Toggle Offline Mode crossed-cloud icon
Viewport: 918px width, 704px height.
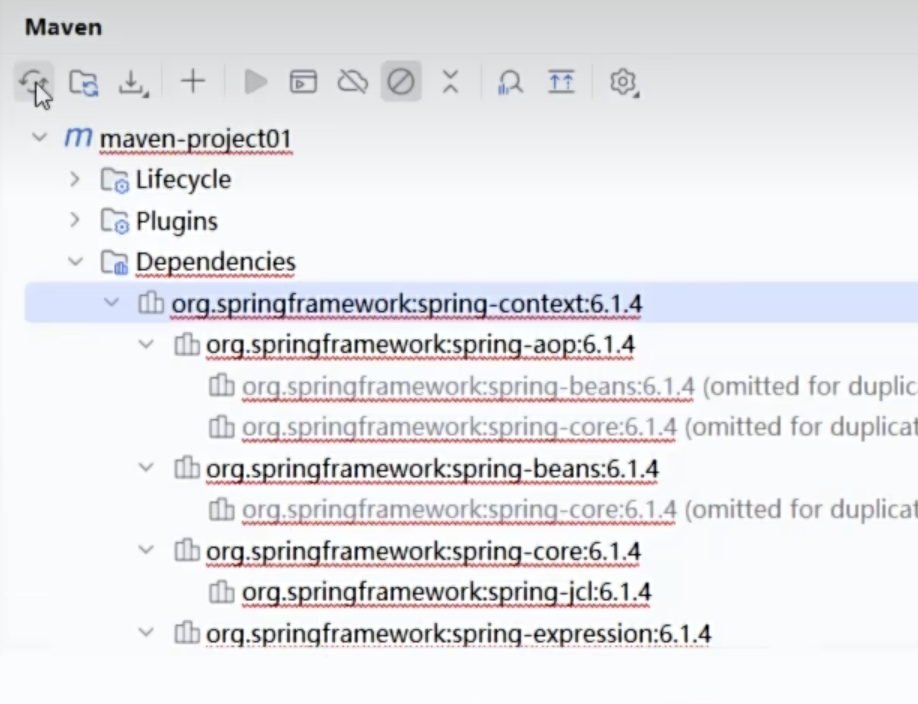pos(352,82)
